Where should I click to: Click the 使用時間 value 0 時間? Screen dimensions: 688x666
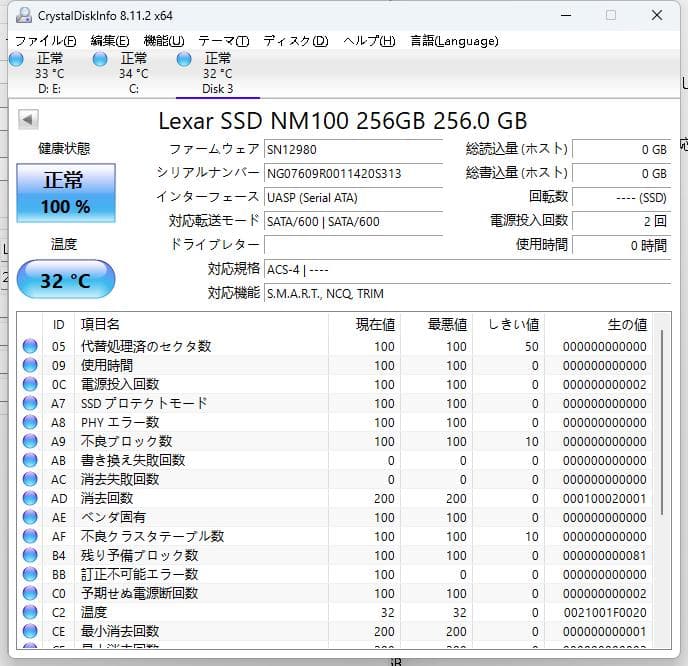[621, 245]
